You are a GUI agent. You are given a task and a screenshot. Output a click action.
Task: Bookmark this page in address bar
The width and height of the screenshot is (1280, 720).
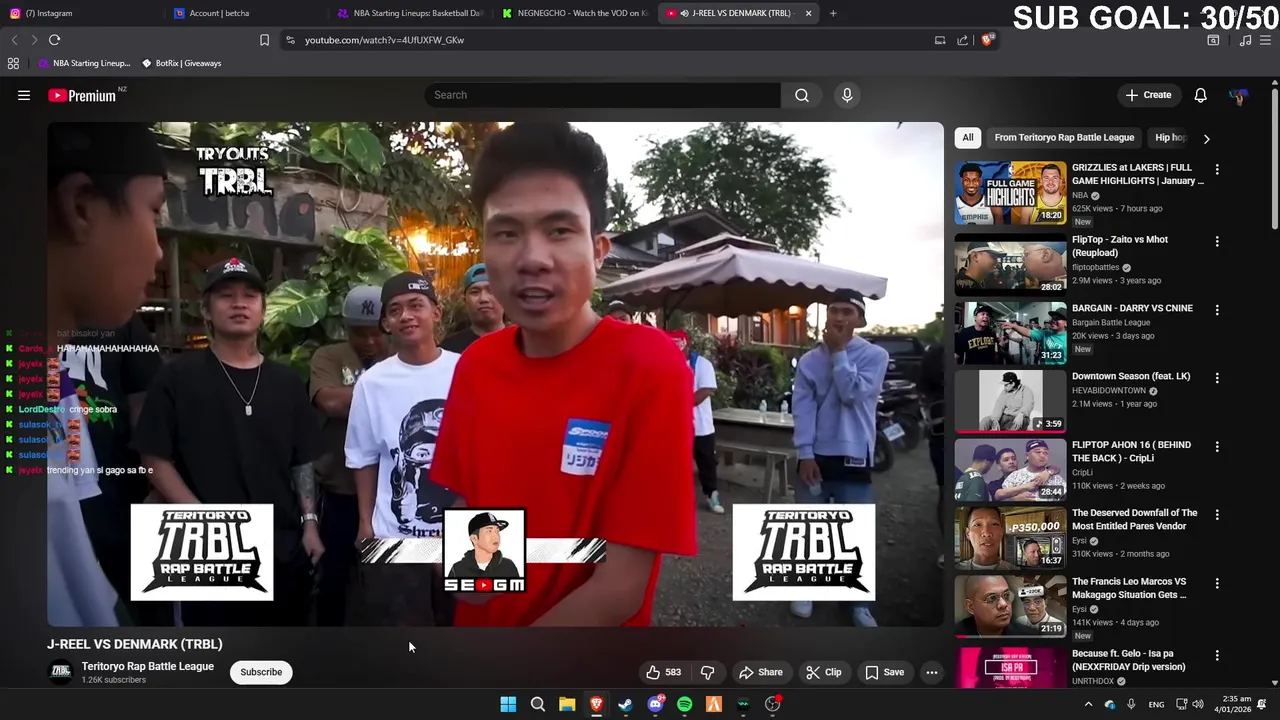[x=264, y=40]
